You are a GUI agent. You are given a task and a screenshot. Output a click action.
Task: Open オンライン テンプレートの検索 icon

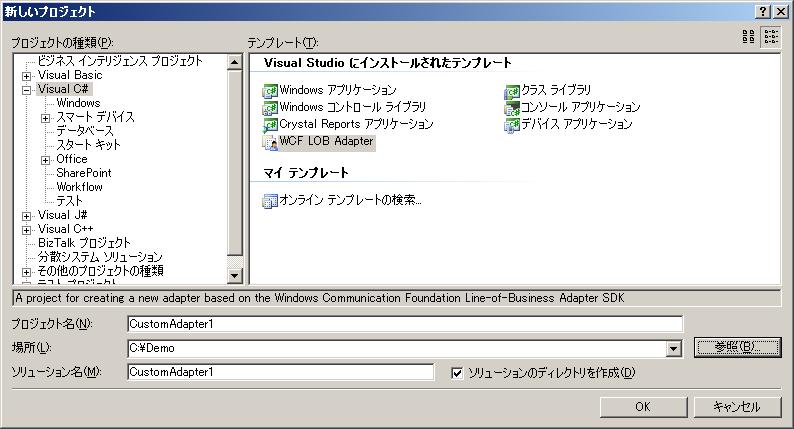pos(270,201)
